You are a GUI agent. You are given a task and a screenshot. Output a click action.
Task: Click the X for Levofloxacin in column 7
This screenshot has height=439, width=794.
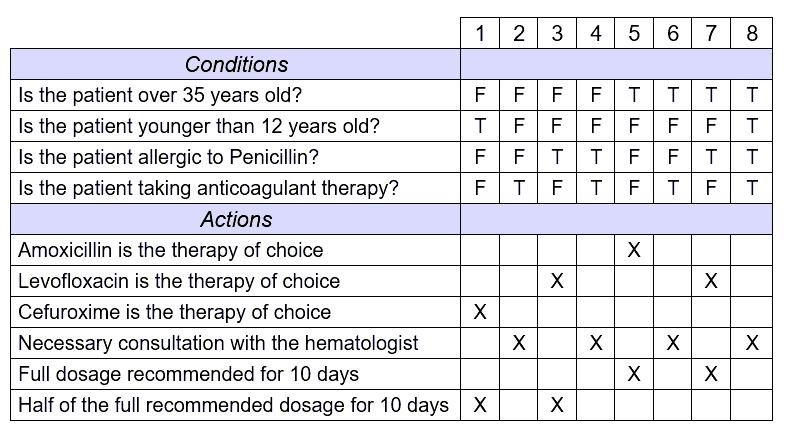coord(711,281)
